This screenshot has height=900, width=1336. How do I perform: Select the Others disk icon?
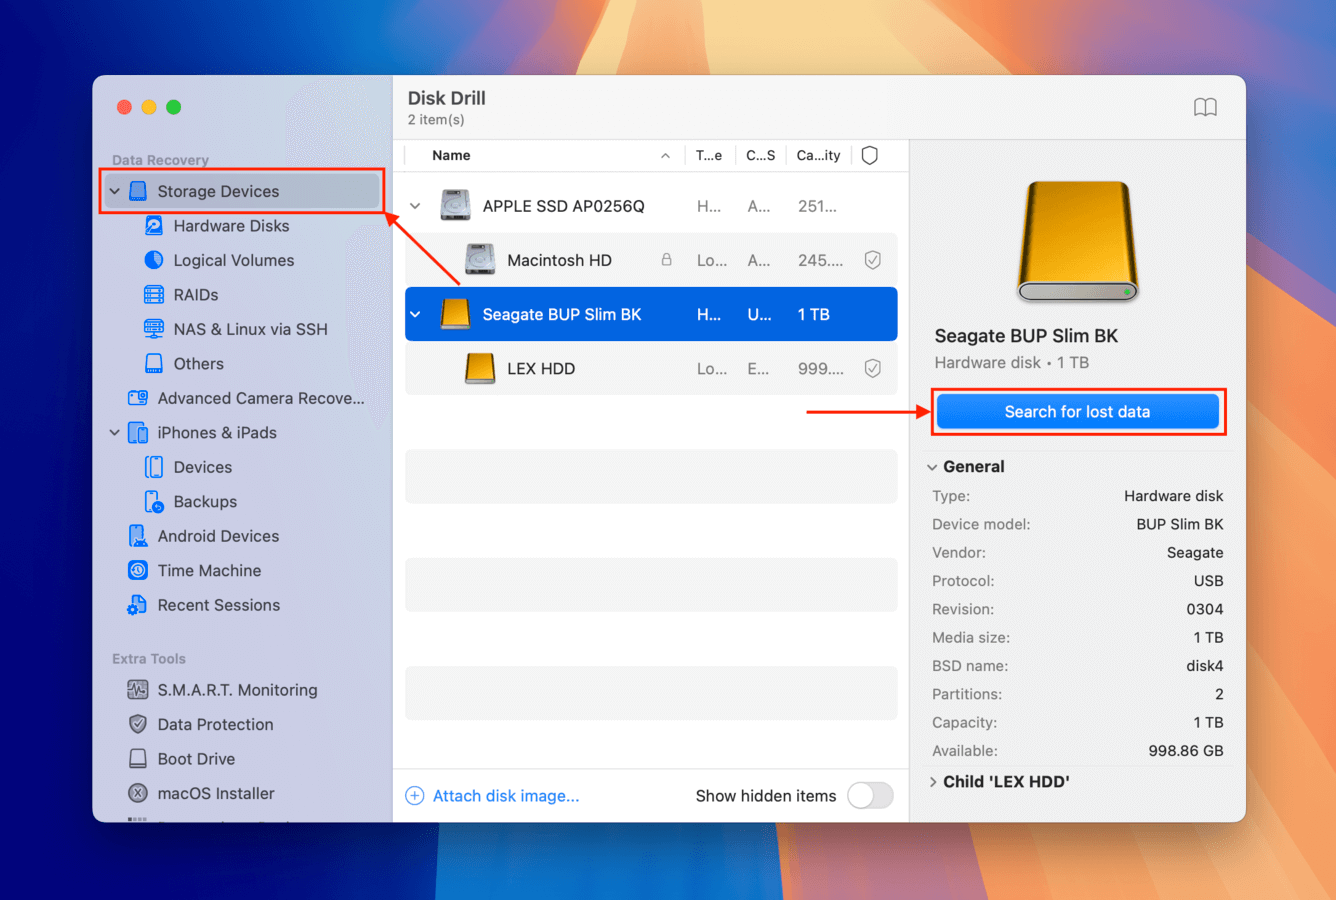(154, 364)
